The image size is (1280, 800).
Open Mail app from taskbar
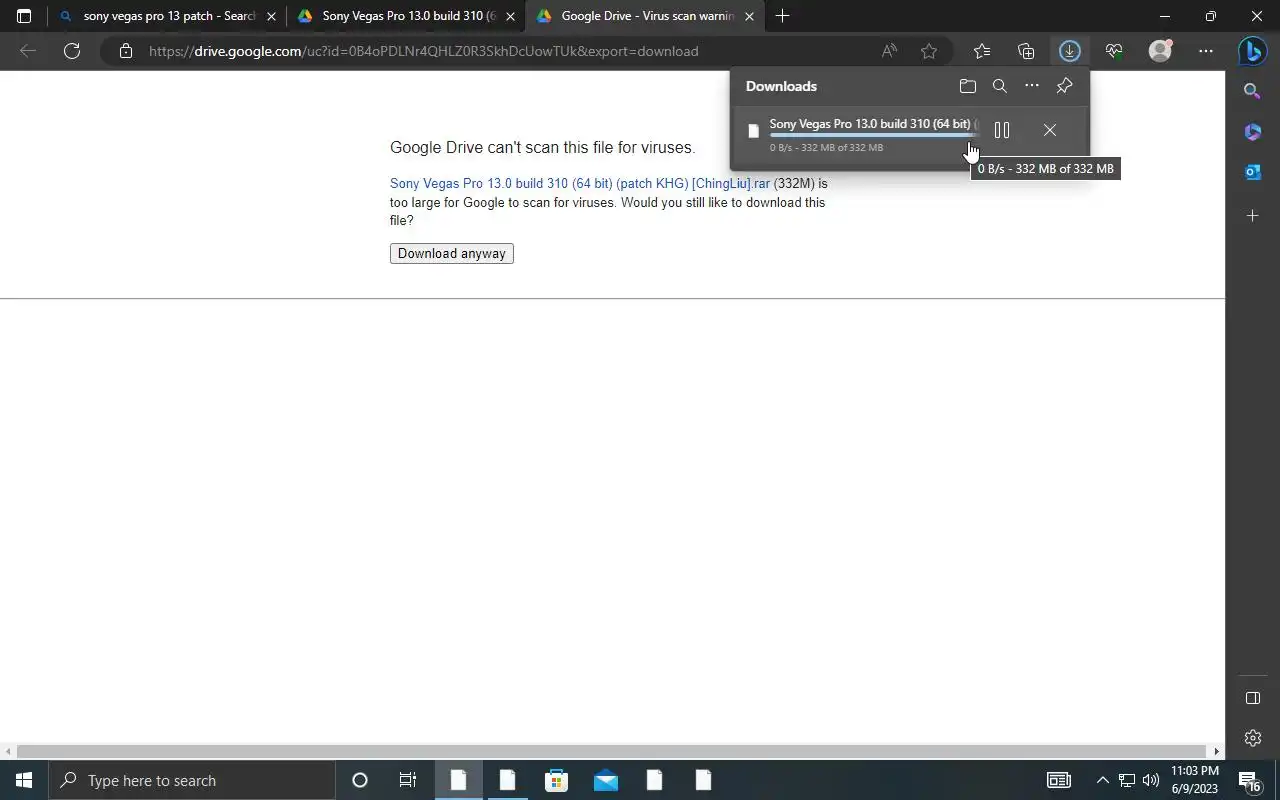point(605,780)
